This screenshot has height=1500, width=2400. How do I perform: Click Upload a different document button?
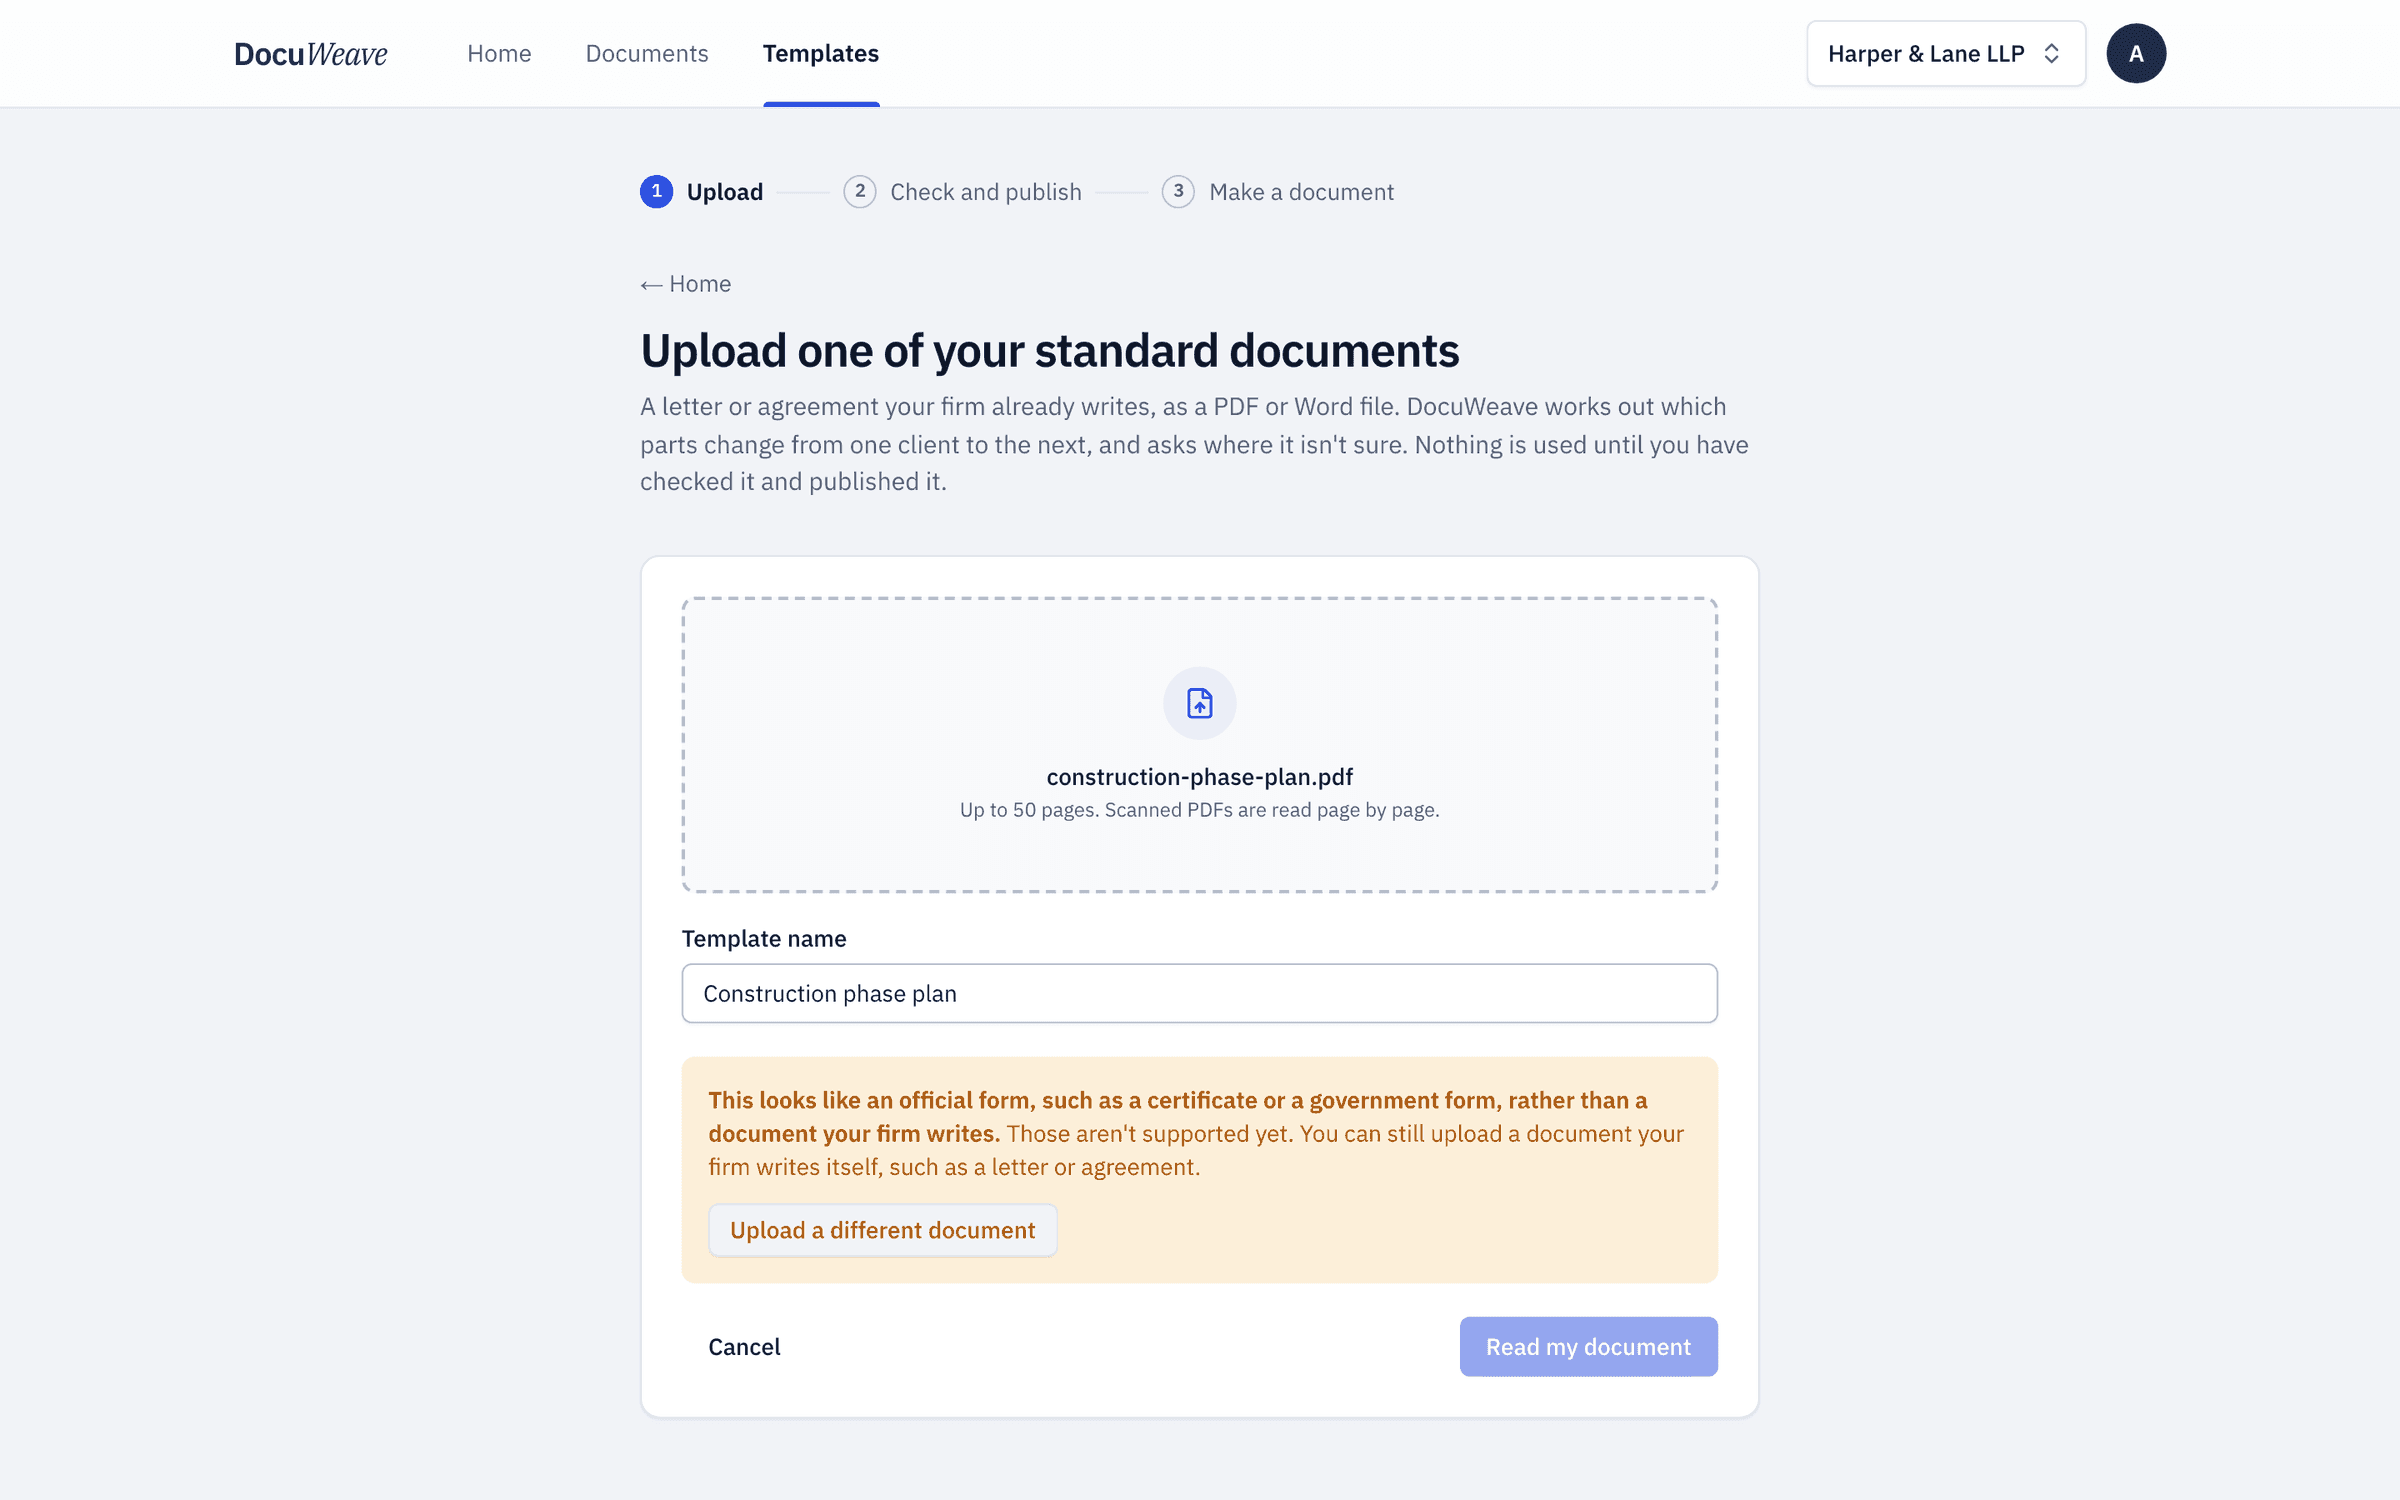pos(883,1230)
